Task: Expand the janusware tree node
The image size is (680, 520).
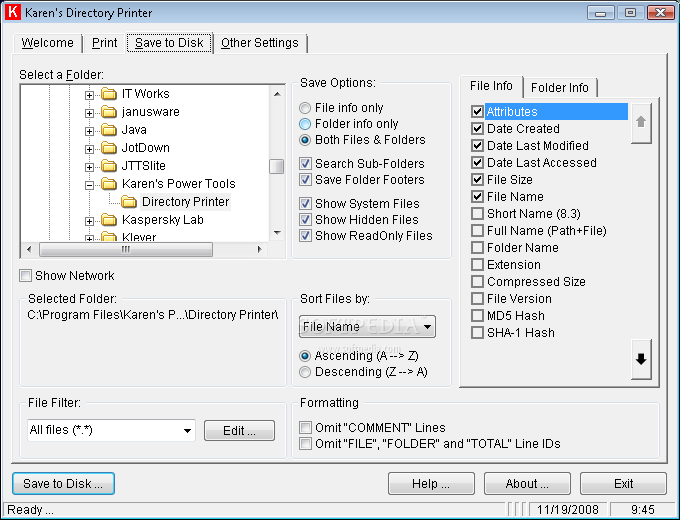Action: click(x=89, y=113)
